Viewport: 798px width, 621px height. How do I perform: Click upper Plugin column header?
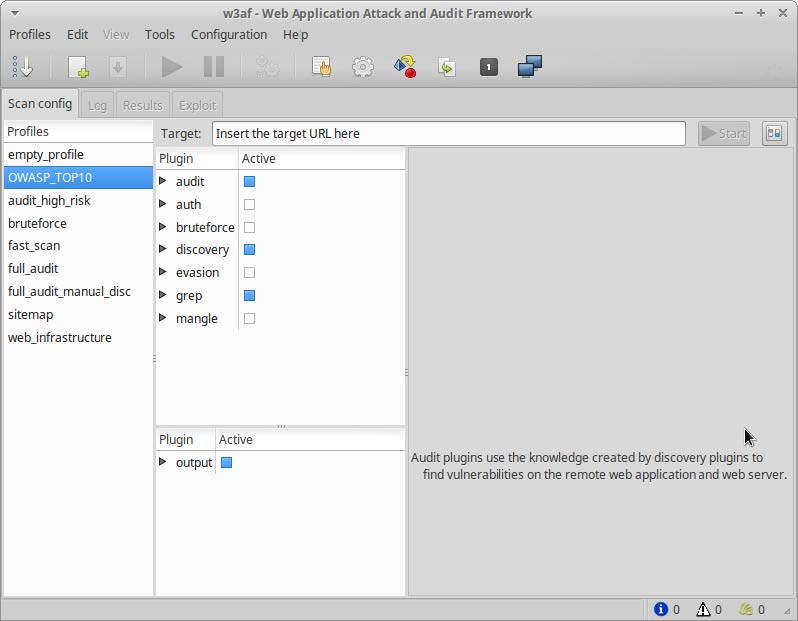[197, 158]
